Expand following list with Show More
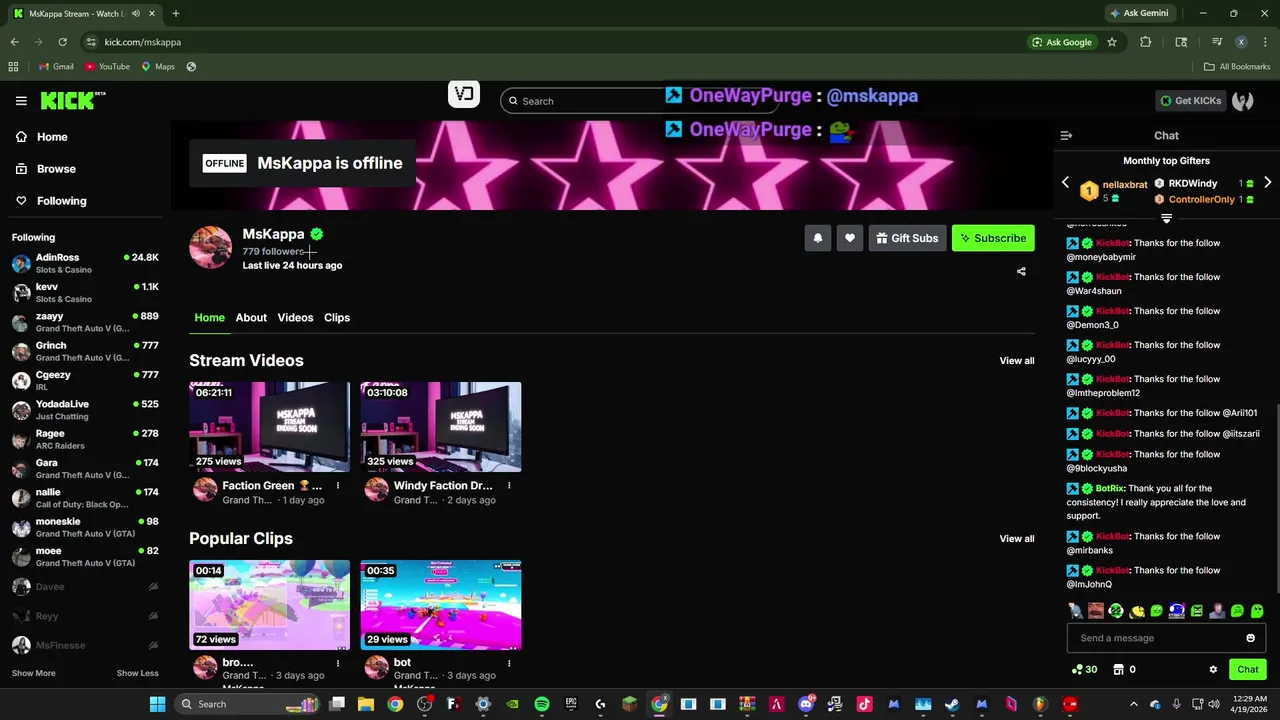 (33, 673)
